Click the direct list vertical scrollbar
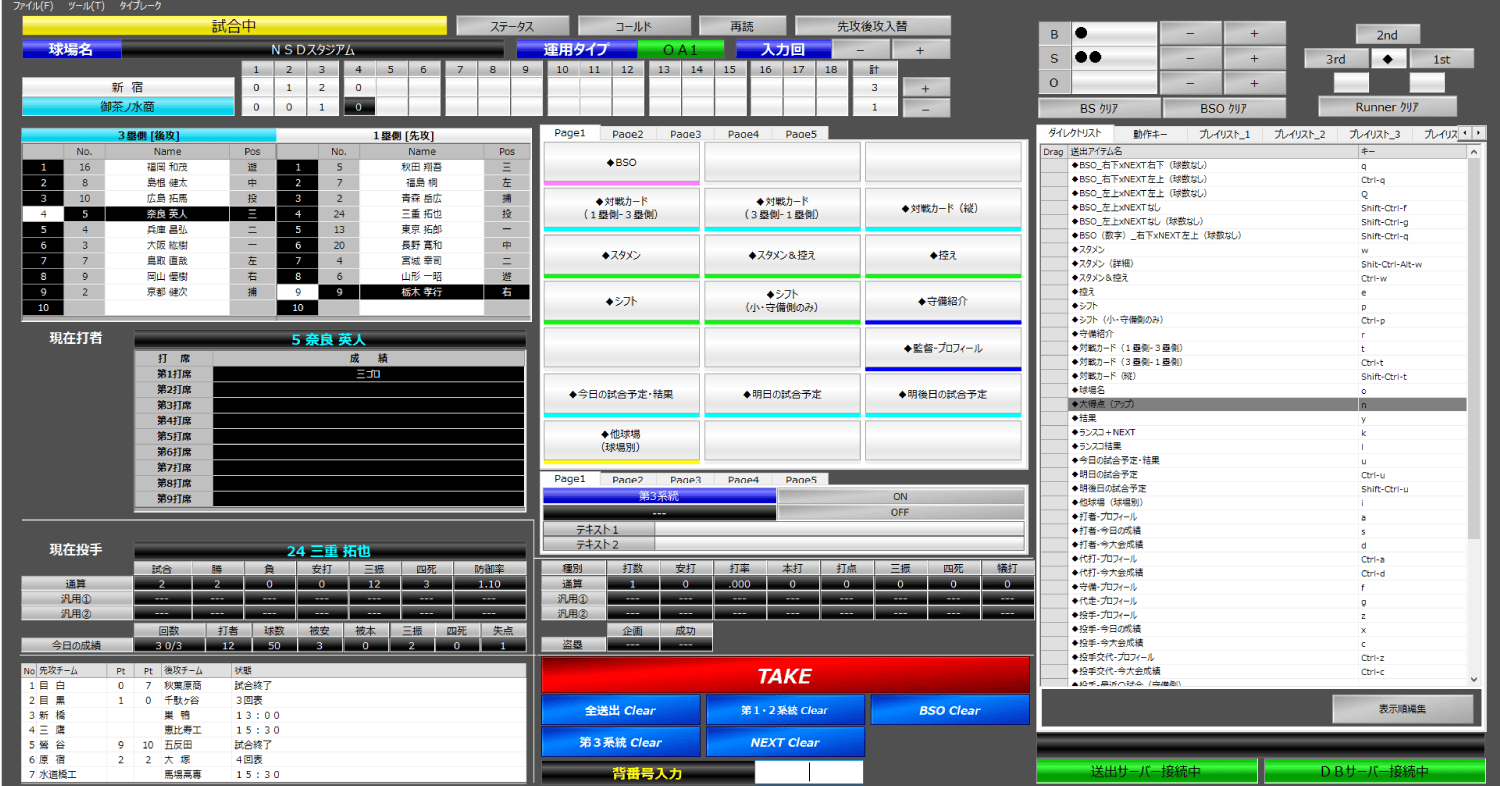 point(1473,350)
